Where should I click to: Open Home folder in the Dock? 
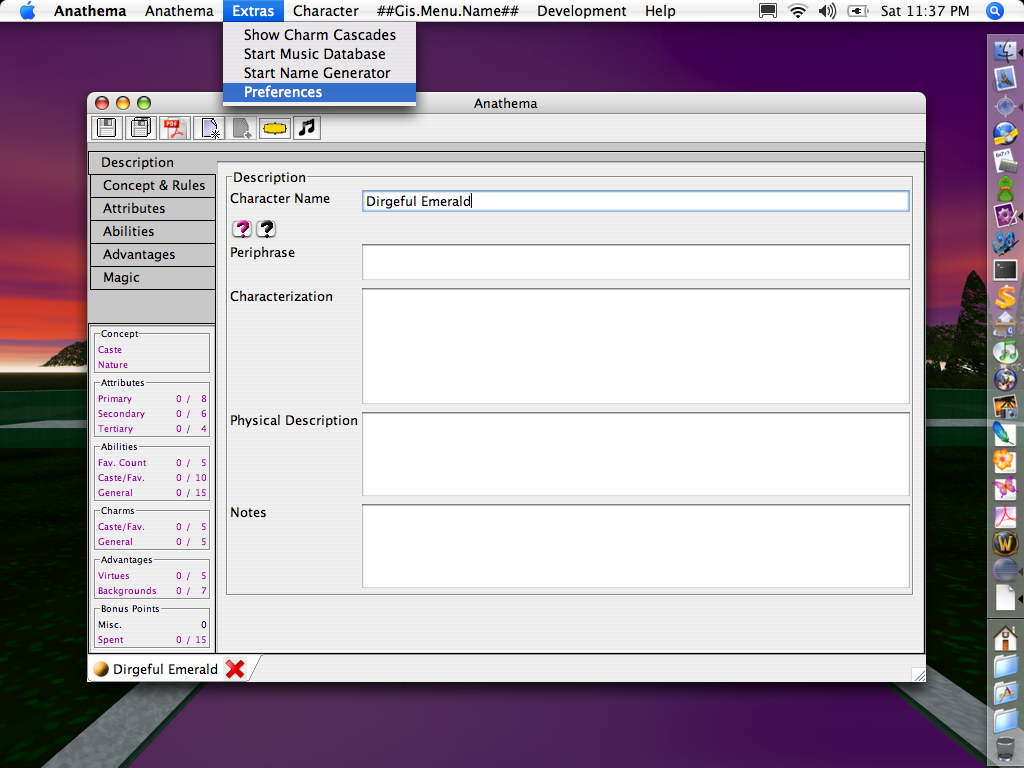pos(1006,639)
